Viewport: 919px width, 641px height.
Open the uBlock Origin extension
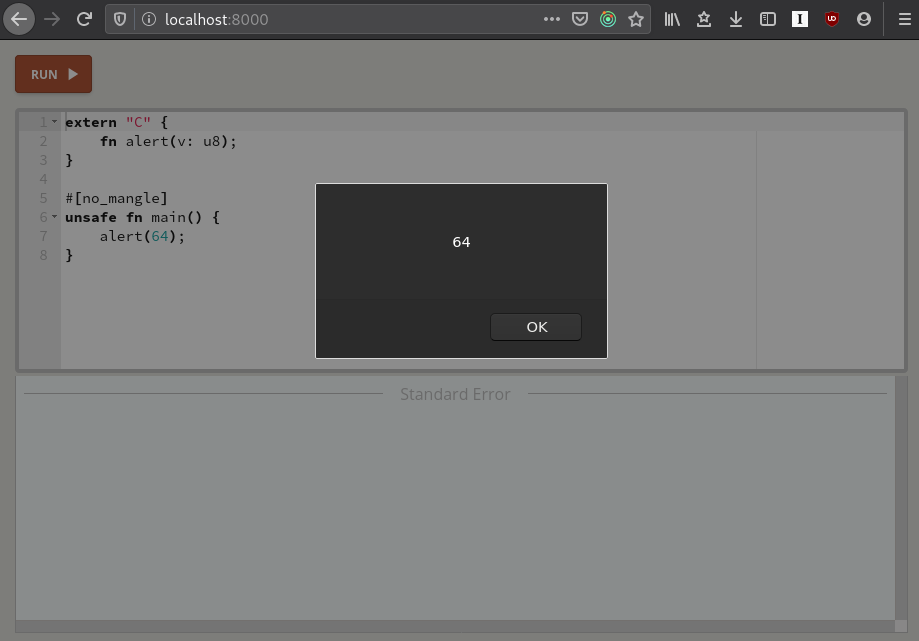(x=832, y=19)
